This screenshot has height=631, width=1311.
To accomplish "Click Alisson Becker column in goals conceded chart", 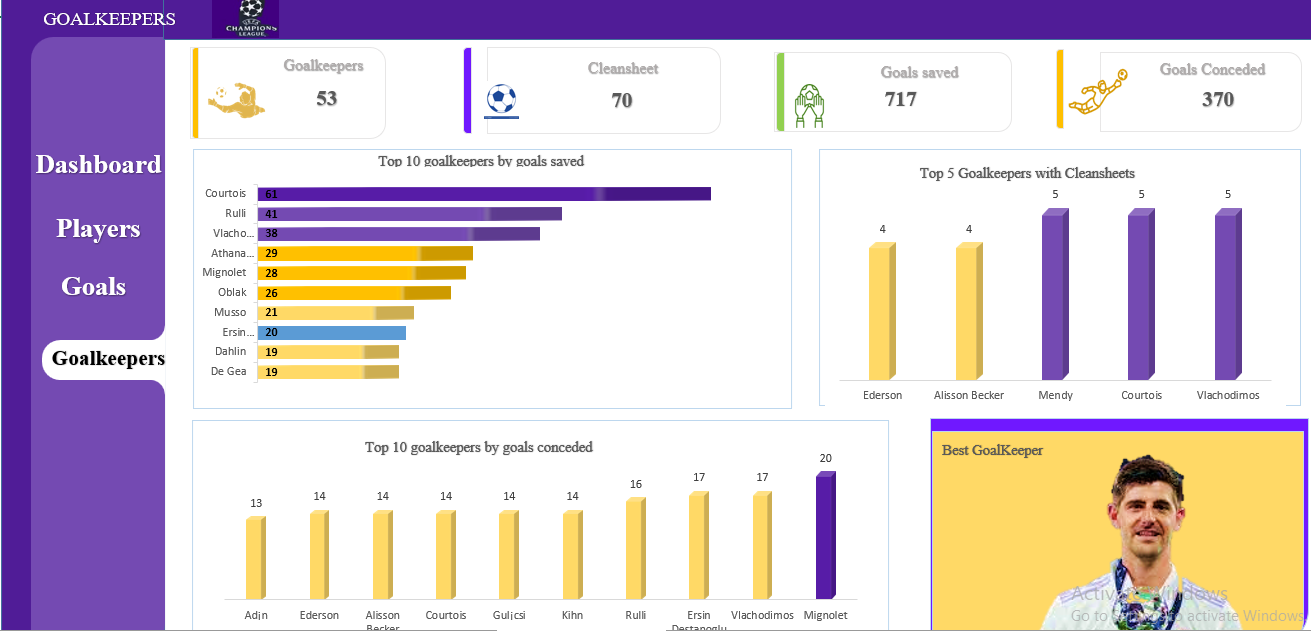I will [382, 555].
